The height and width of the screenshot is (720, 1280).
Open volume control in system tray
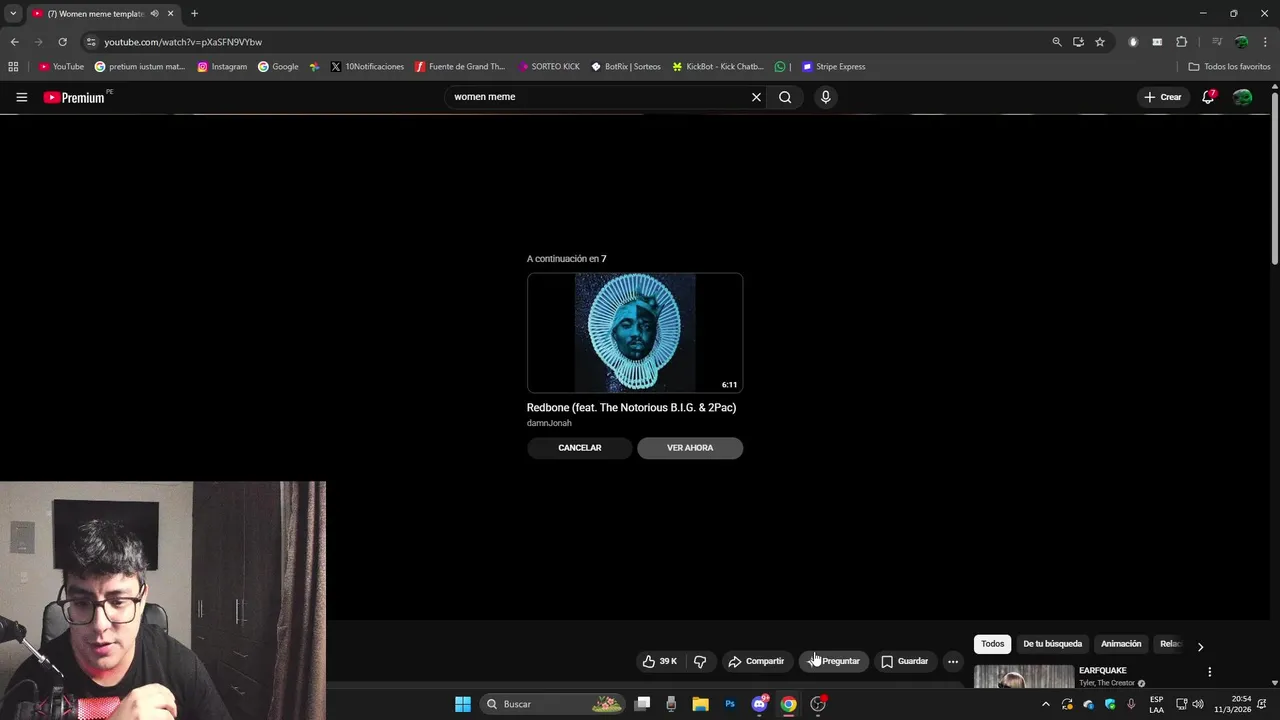click(x=1198, y=704)
